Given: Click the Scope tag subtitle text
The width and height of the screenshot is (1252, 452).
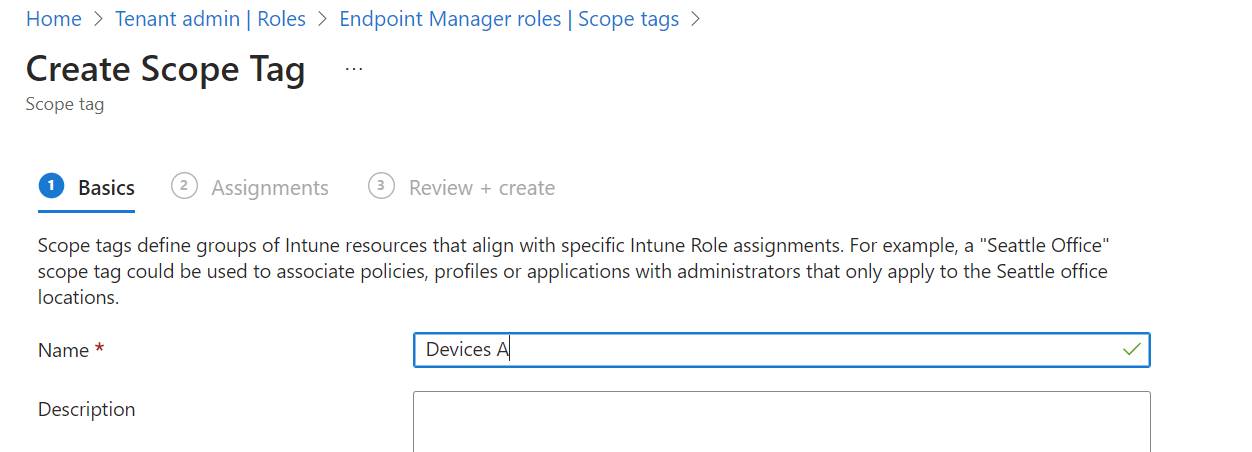Looking at the screenshot, I should coord(64,104).
